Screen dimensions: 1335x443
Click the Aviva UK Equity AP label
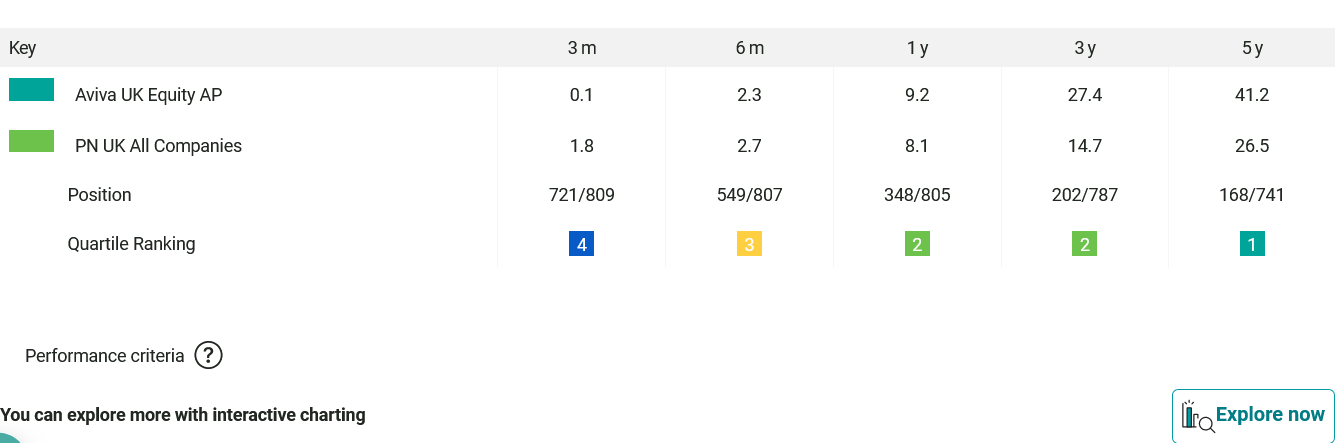click(x=148, y=95)
